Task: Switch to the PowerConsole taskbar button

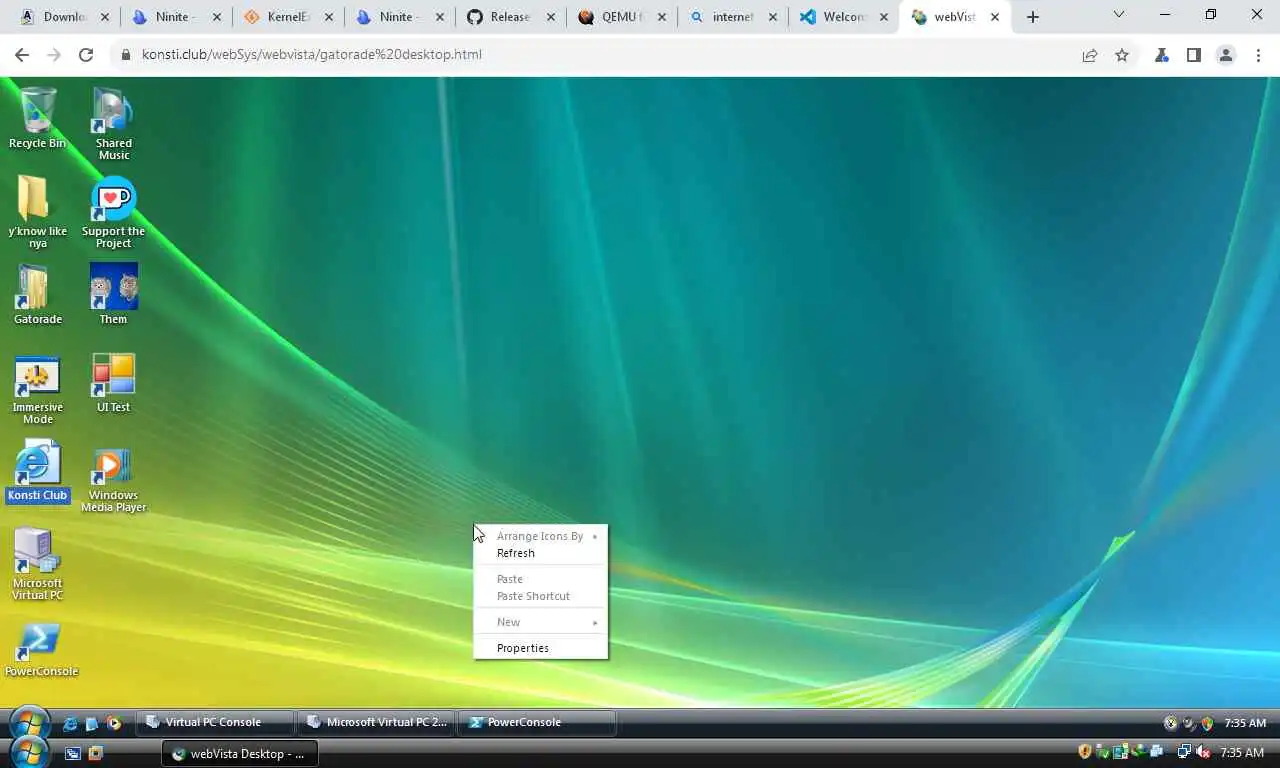Action: point(538,722)
